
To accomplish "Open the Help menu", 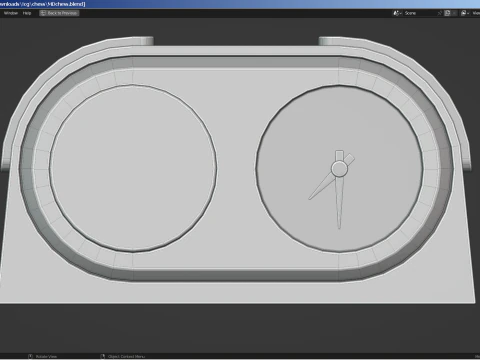I will click(x=27, y=13).
